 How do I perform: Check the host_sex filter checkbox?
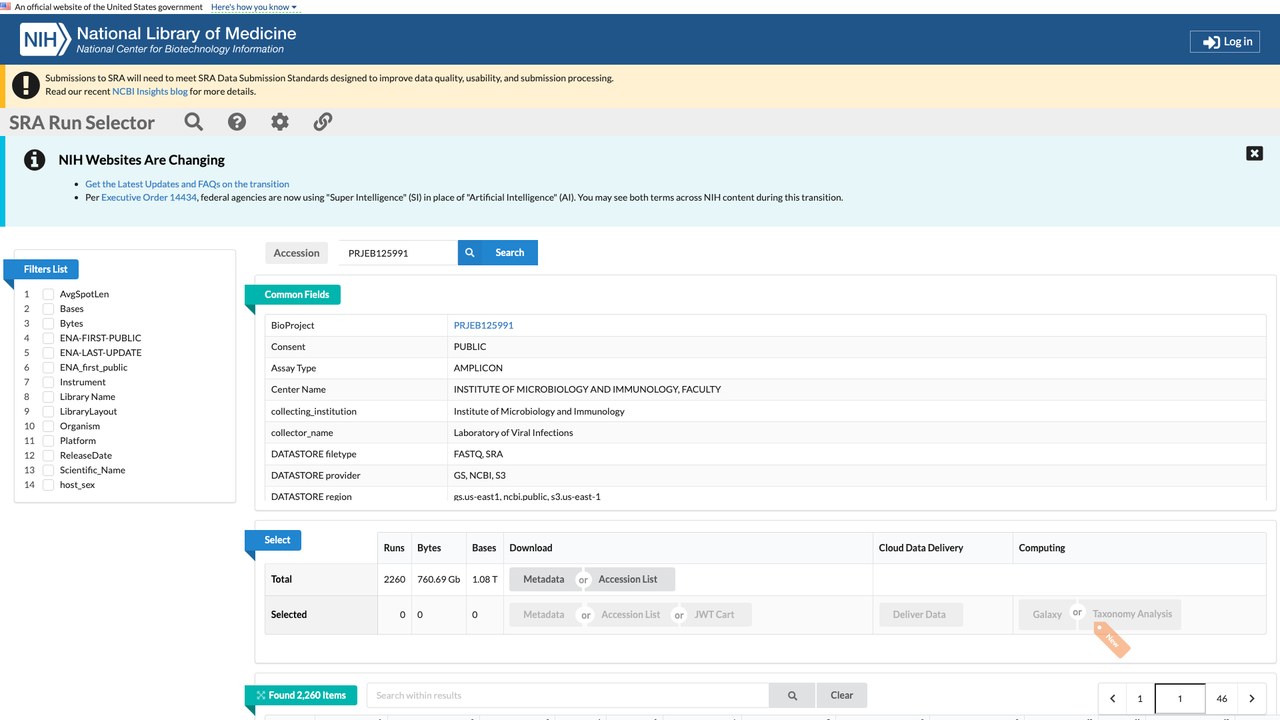point(48,485)
